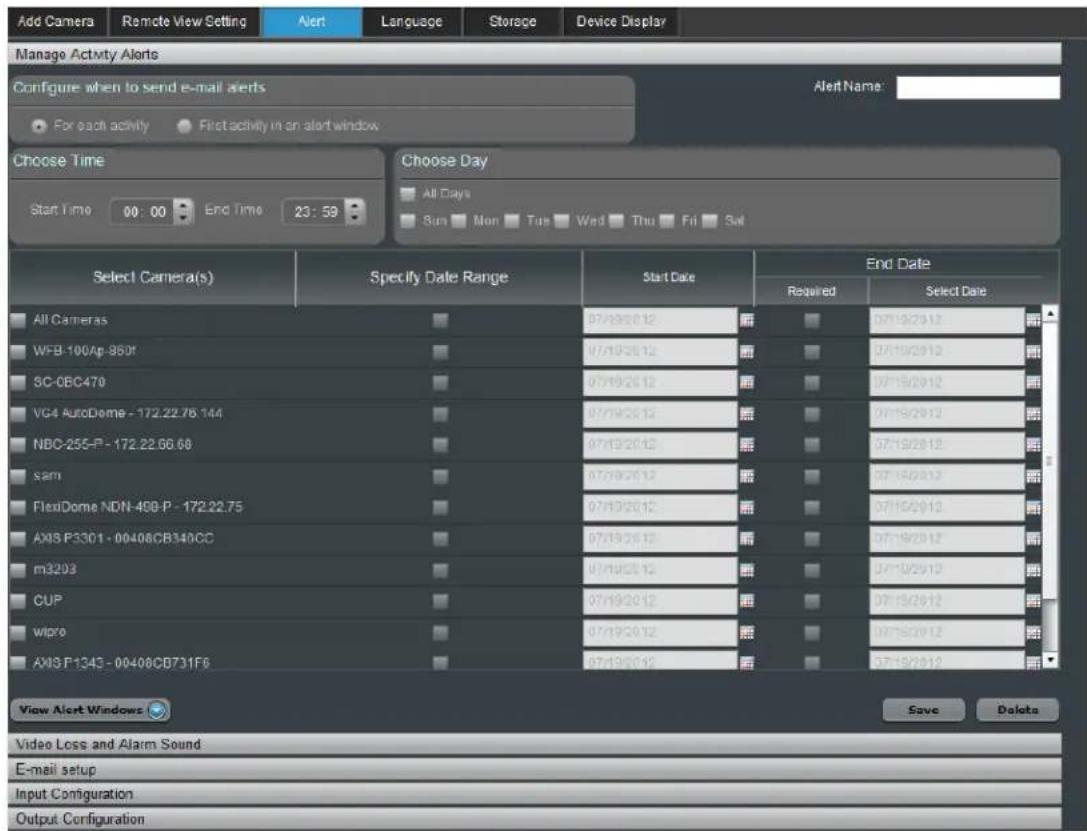The image size is (1087, 831).
Task: Switch to the Alert tab
Action: point(311,21)
